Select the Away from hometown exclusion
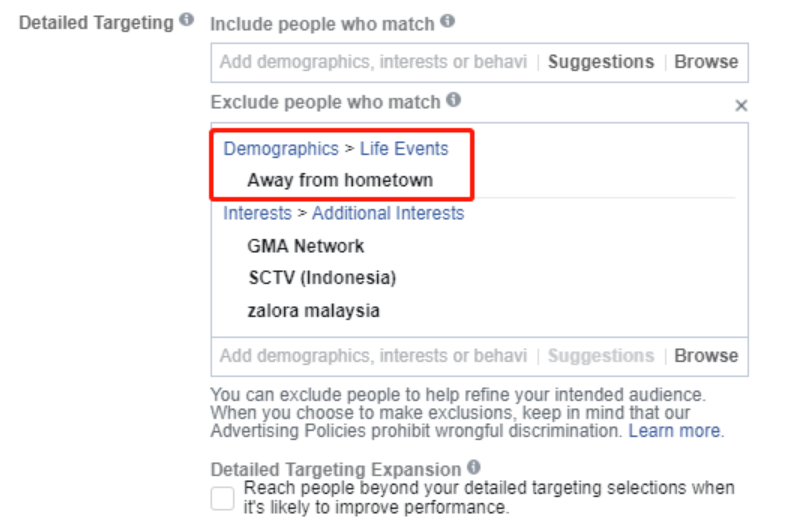The height and width of the screenshot is (526, 786). (x=340, y=180)
